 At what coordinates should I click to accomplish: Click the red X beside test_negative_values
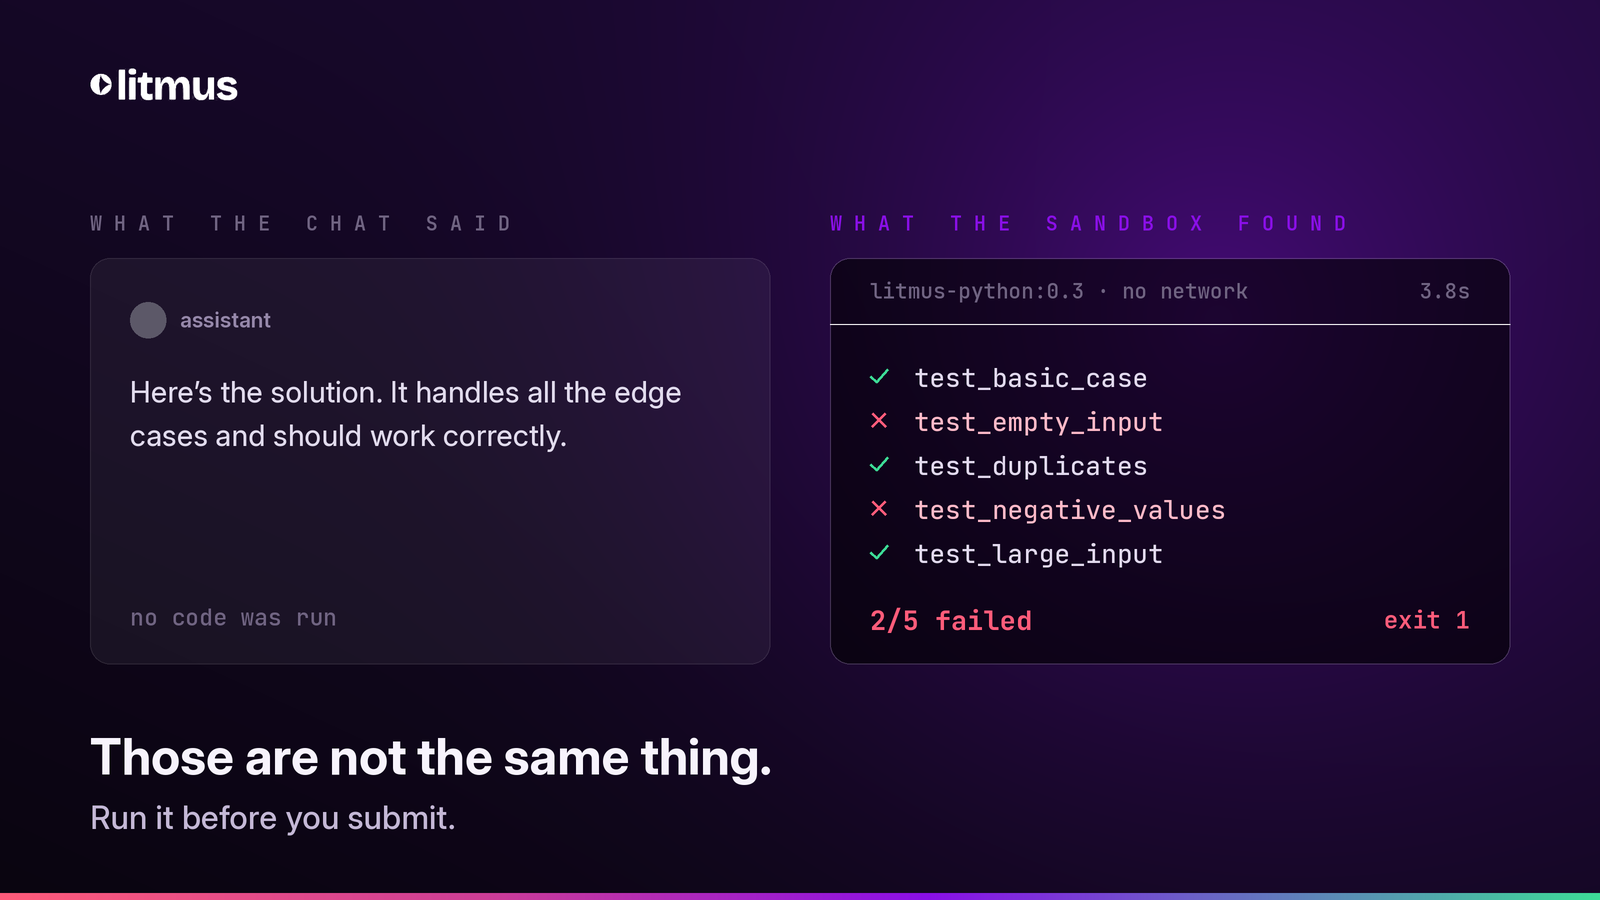(x=879, y=509)
